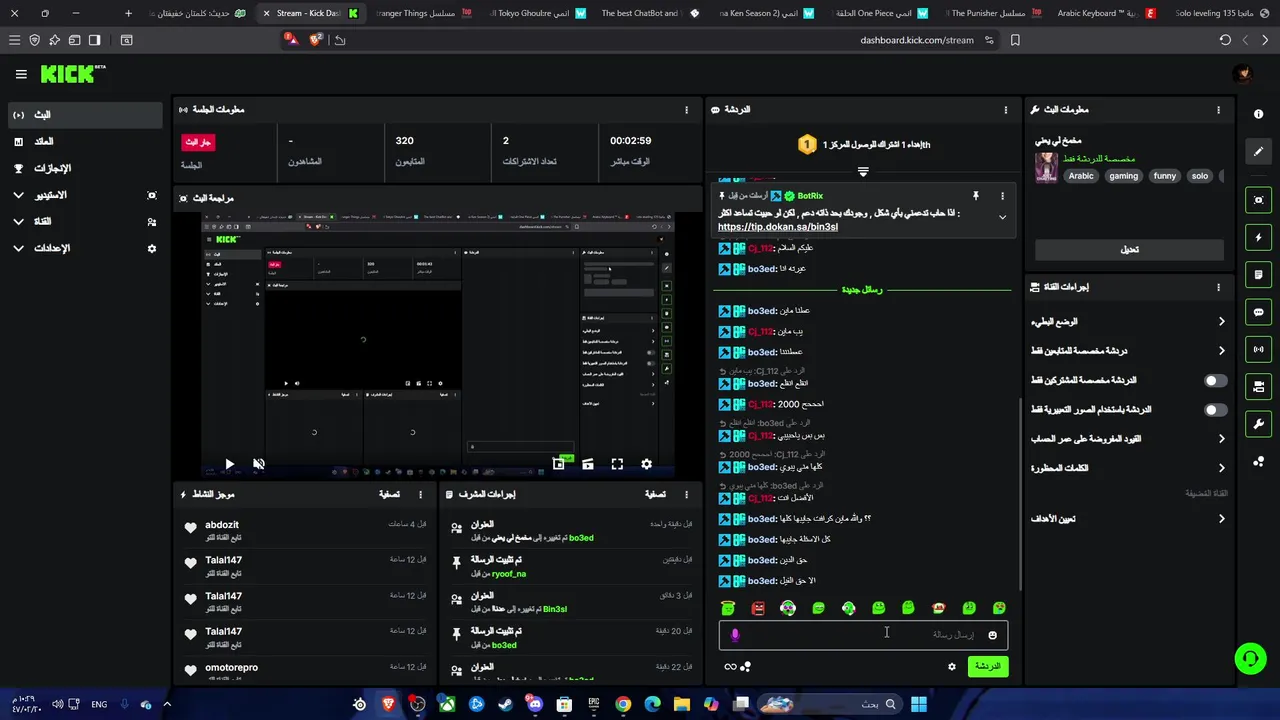Expand followers-only chat option
This screenshot has width=1280, height=720.
pyautogui.click(x=1129, y=351)
